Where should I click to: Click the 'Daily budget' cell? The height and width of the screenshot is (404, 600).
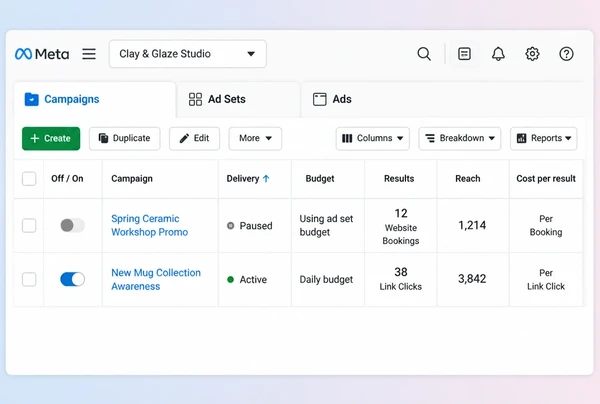(326, 280)
